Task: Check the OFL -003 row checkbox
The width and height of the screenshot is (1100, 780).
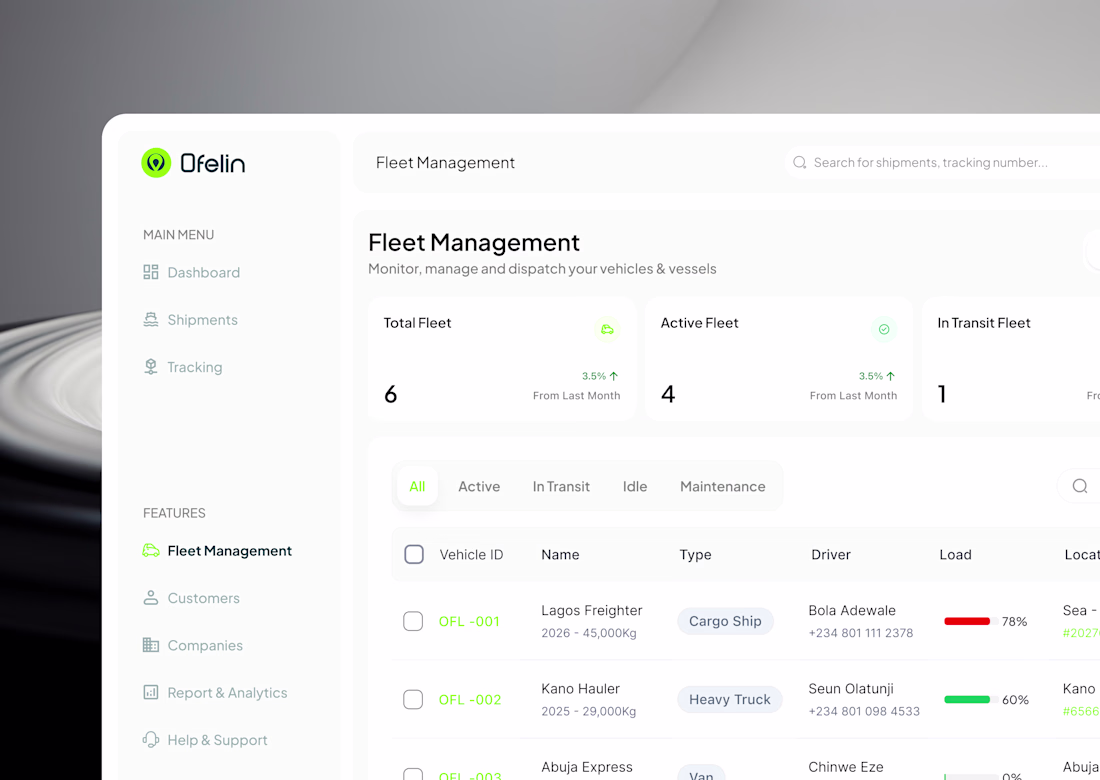Action: click(x=413, y=774)
